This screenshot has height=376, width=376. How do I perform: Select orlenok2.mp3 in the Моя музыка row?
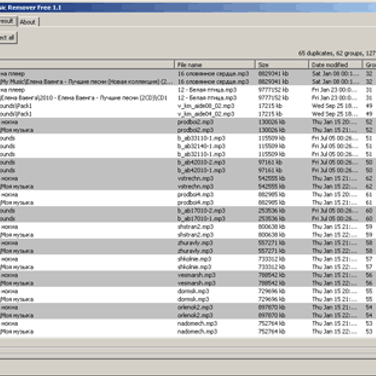pos(195,315)
